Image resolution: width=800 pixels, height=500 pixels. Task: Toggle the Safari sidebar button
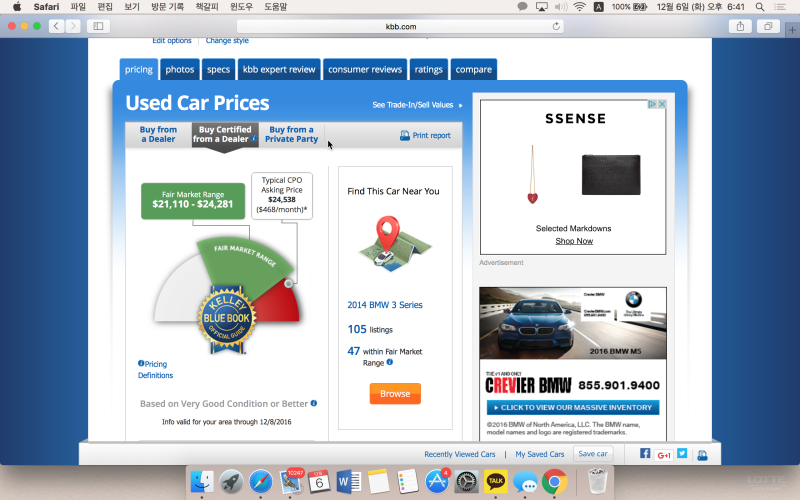click(x=99, y=26)
